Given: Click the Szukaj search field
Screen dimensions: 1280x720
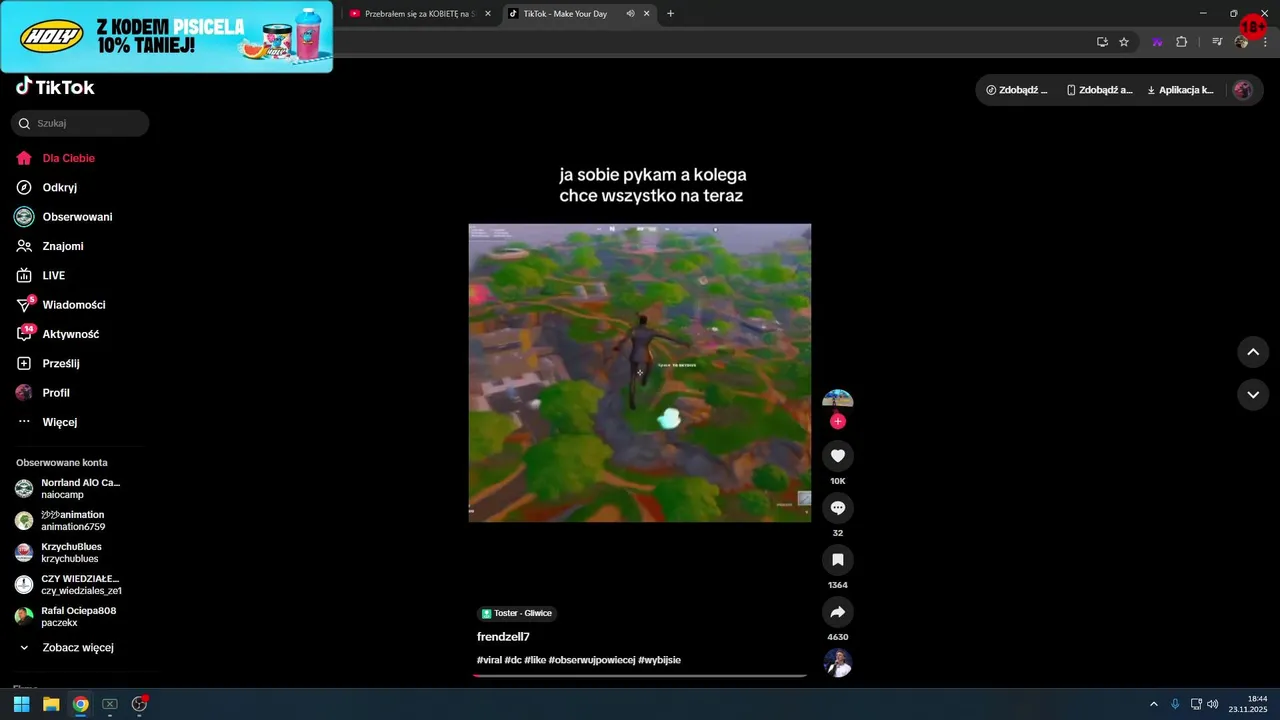Looking at the screenshot, I should tap(80, 123).
